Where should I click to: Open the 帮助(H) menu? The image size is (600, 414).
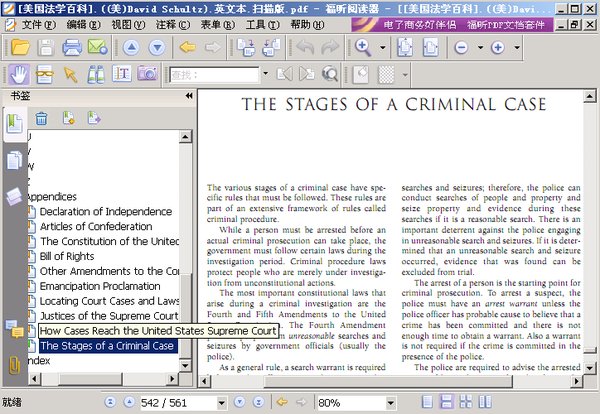tap(307, 25)
